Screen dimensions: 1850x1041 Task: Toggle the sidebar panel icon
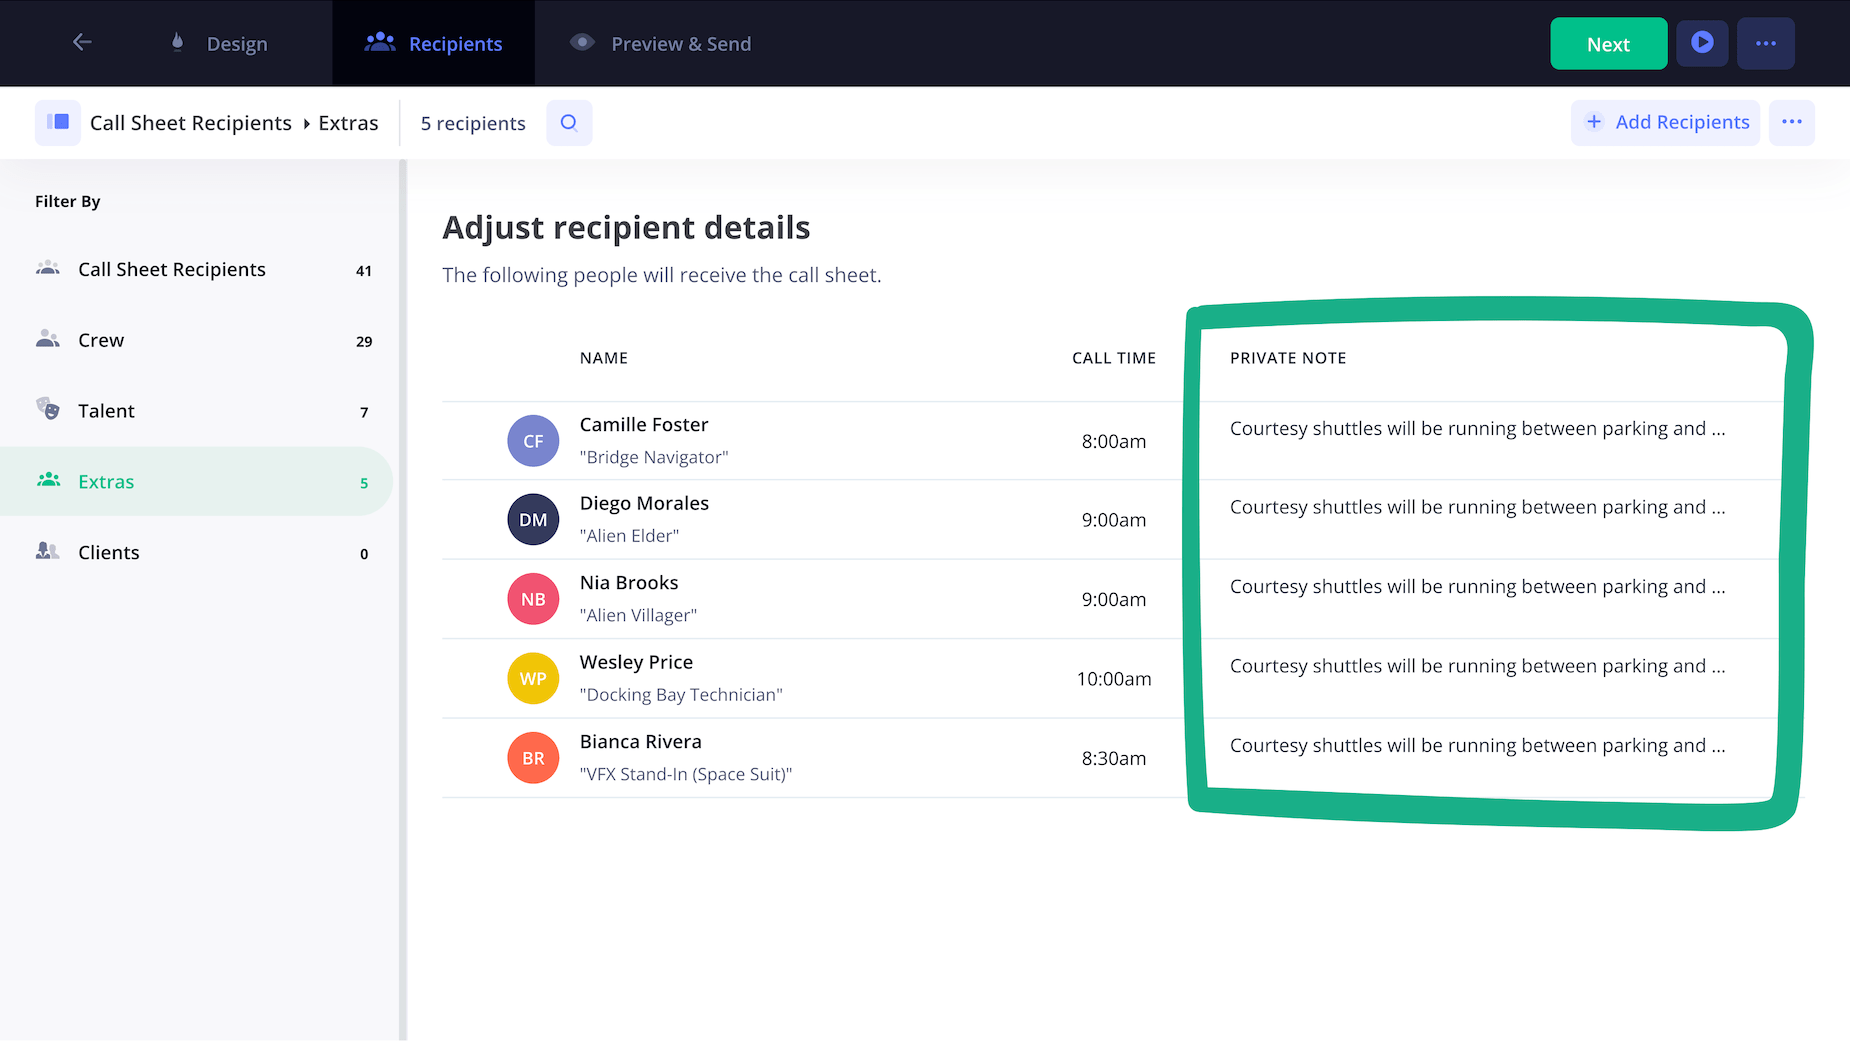[58, 123]
